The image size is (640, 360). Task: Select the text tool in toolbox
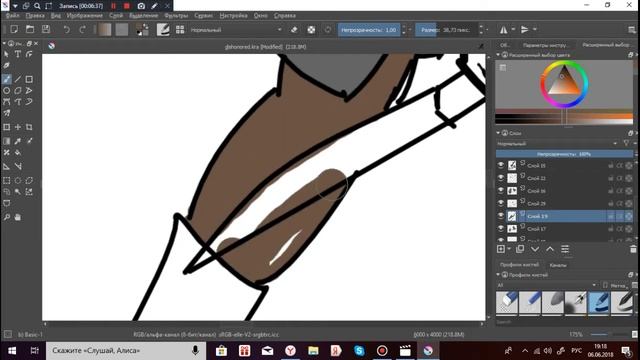[18, 54]
